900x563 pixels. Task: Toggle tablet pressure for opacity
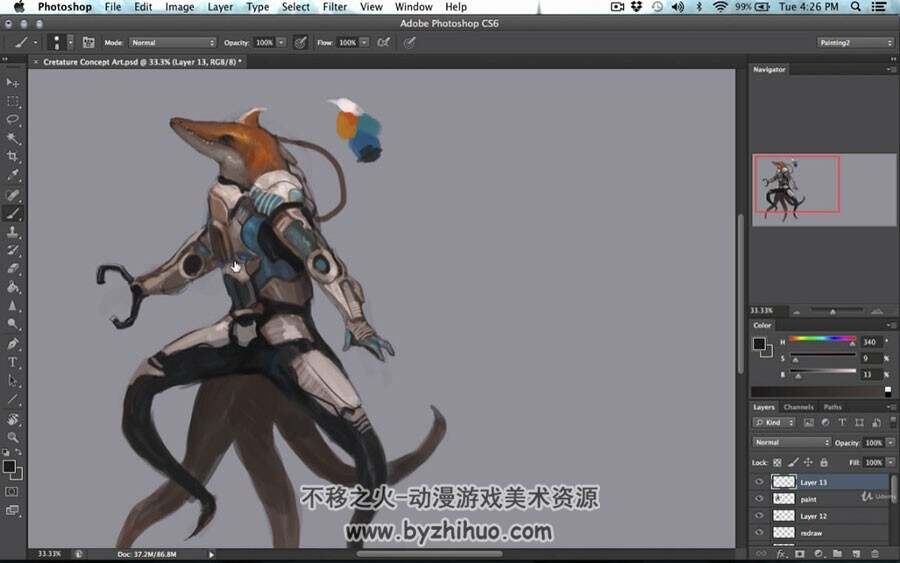point(300,42)
